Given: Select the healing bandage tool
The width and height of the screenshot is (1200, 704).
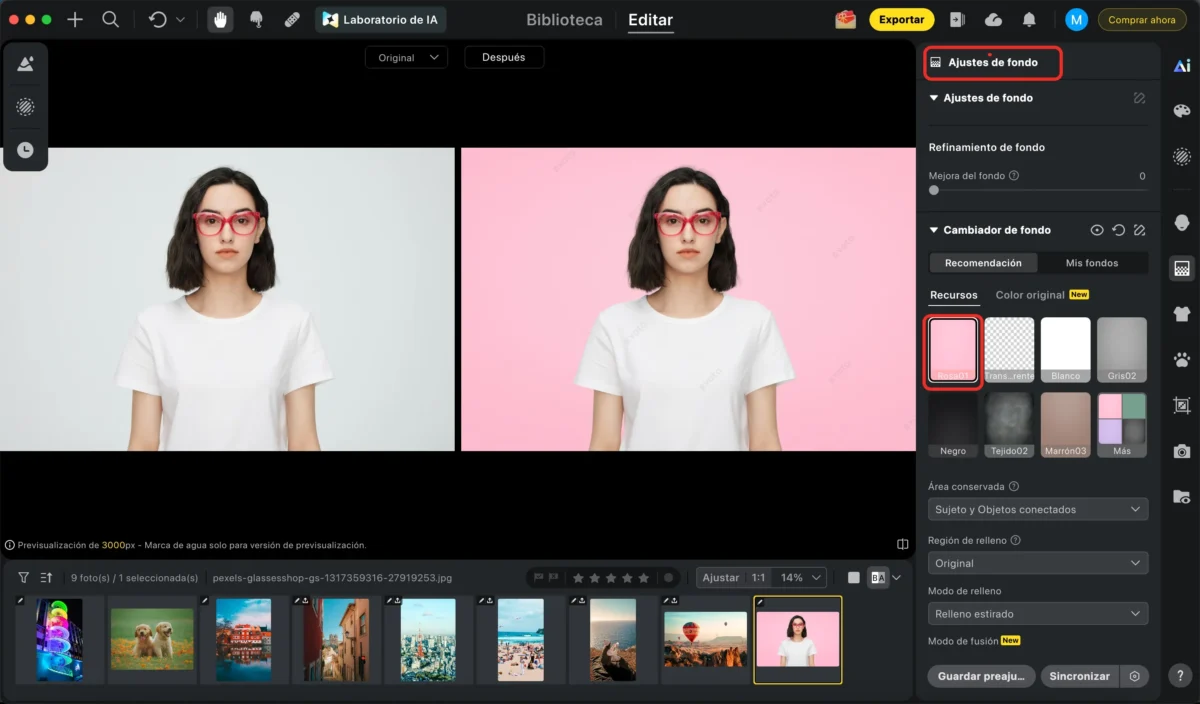Looking at the screenshot, I should pos(292,20).
